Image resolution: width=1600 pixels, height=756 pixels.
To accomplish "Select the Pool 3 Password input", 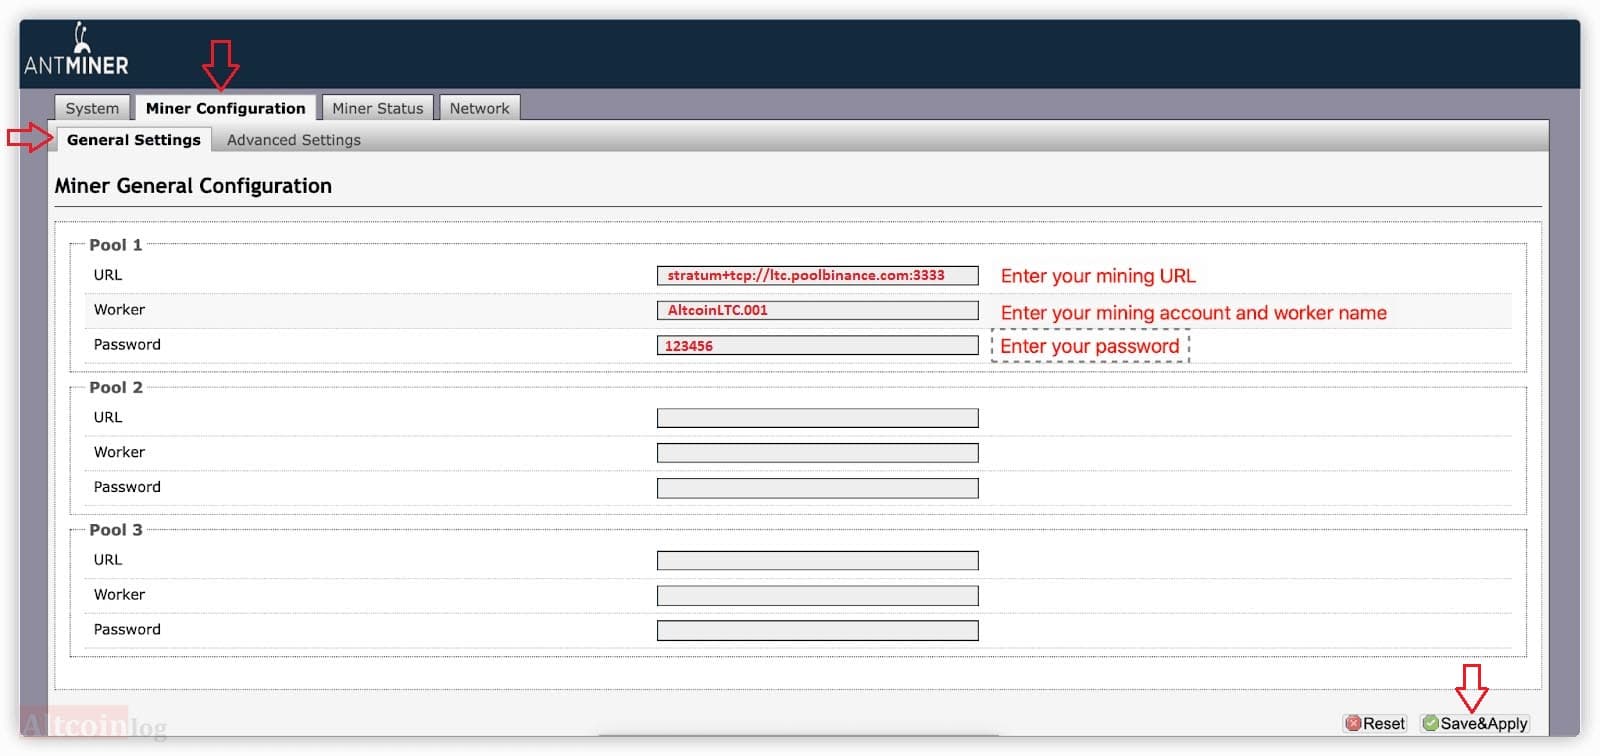I will (x=817, y=631).
